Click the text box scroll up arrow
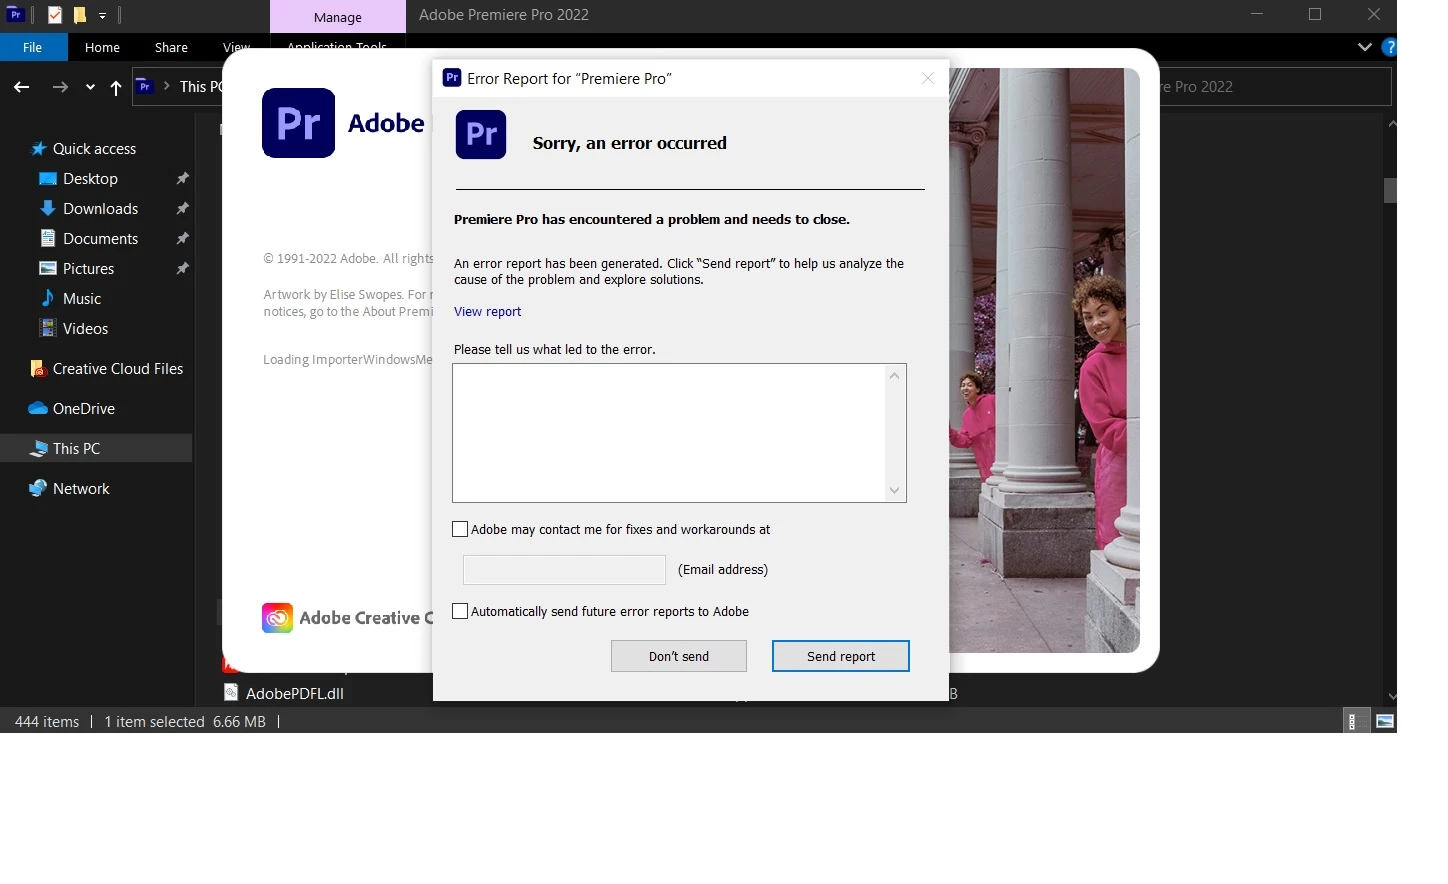 (x=895, y=376)
